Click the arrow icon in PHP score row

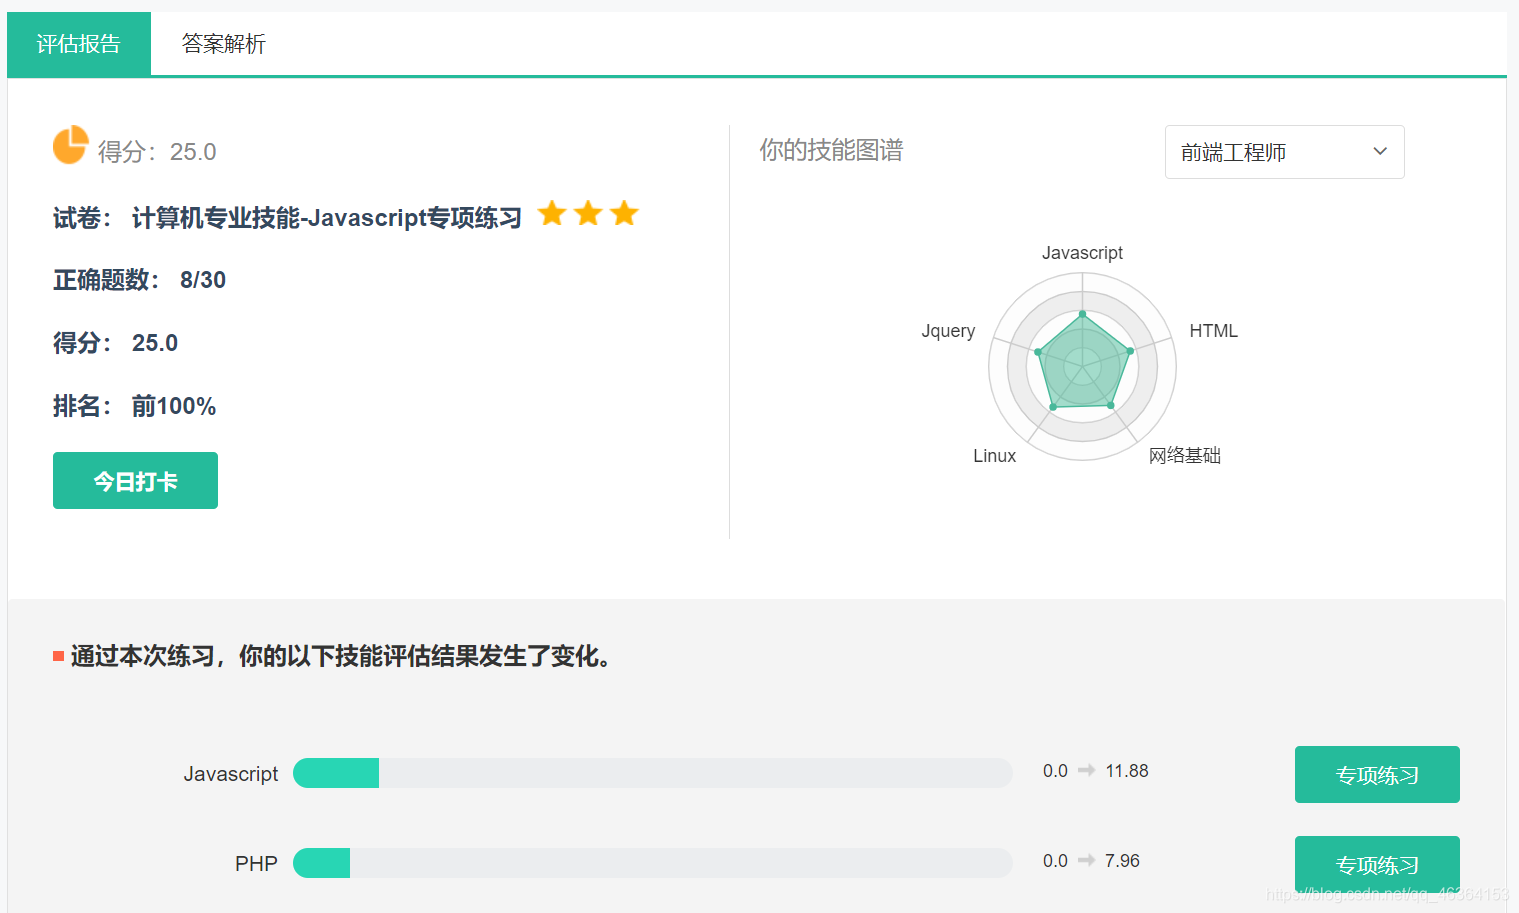(x=1086, y=860)
